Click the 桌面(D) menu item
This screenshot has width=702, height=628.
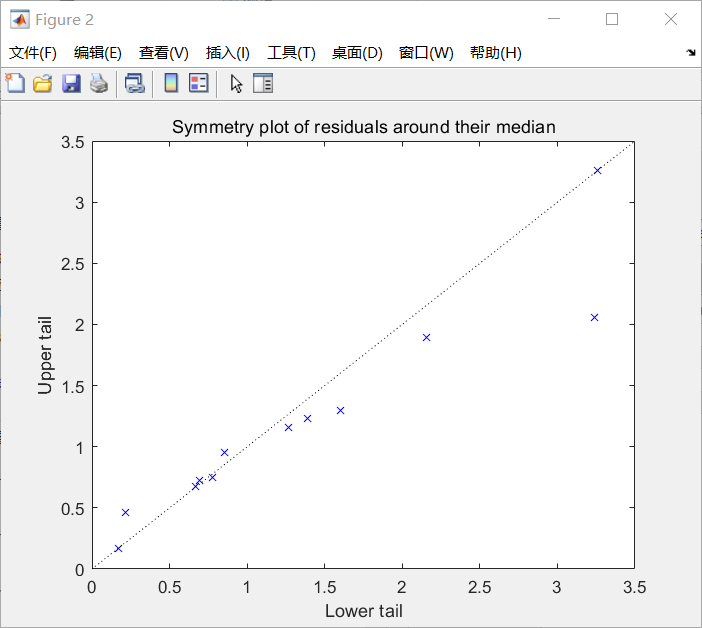point(357,53)
